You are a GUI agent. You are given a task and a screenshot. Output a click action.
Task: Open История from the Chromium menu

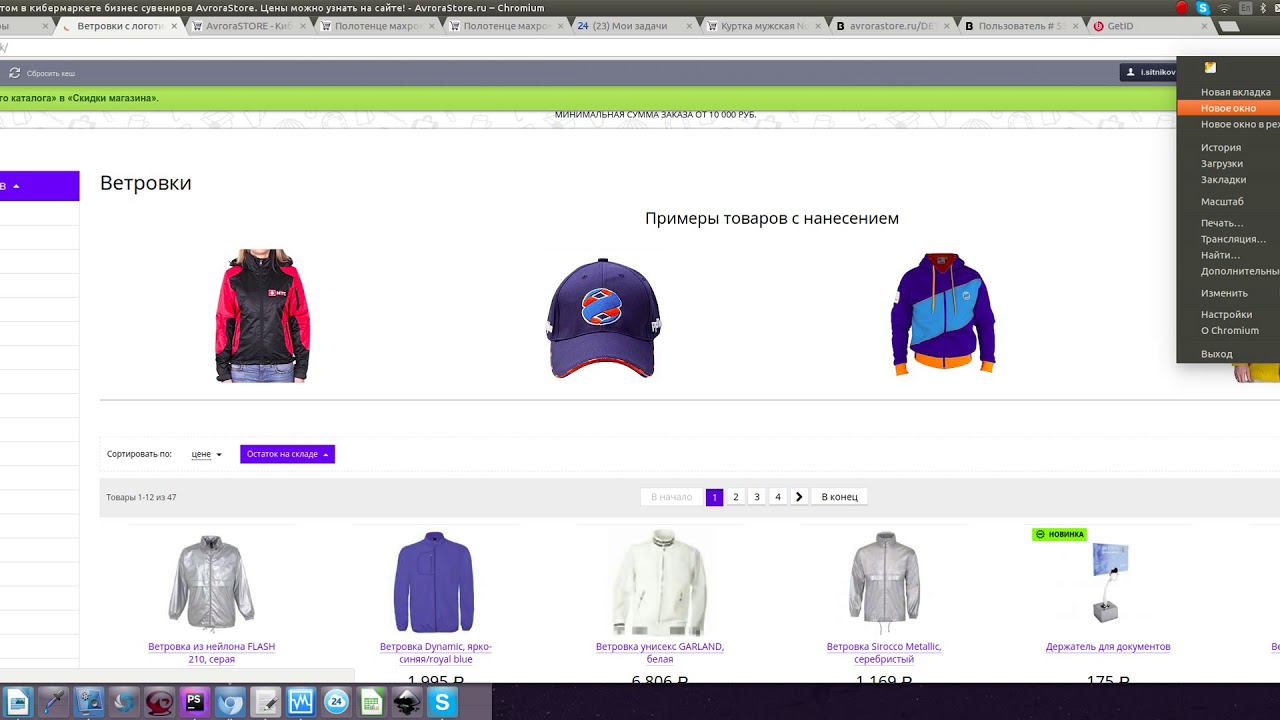[1221, 147]
